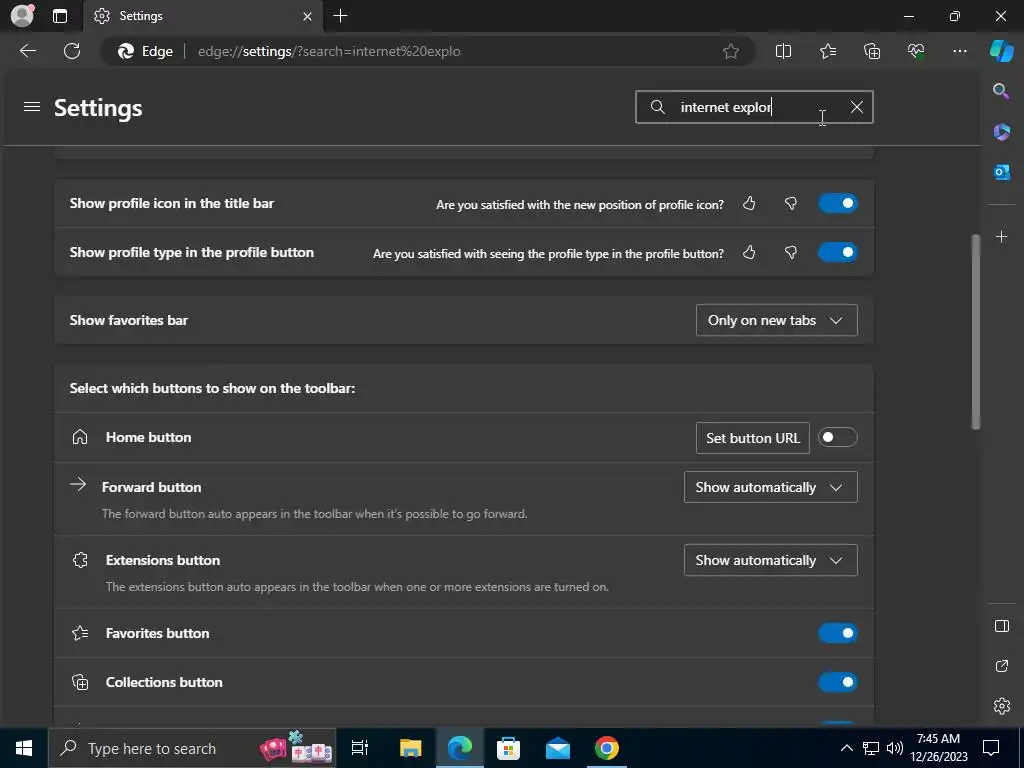Show hidden system tray icons
Viewport: 1024px width, 768px height.
846,748
